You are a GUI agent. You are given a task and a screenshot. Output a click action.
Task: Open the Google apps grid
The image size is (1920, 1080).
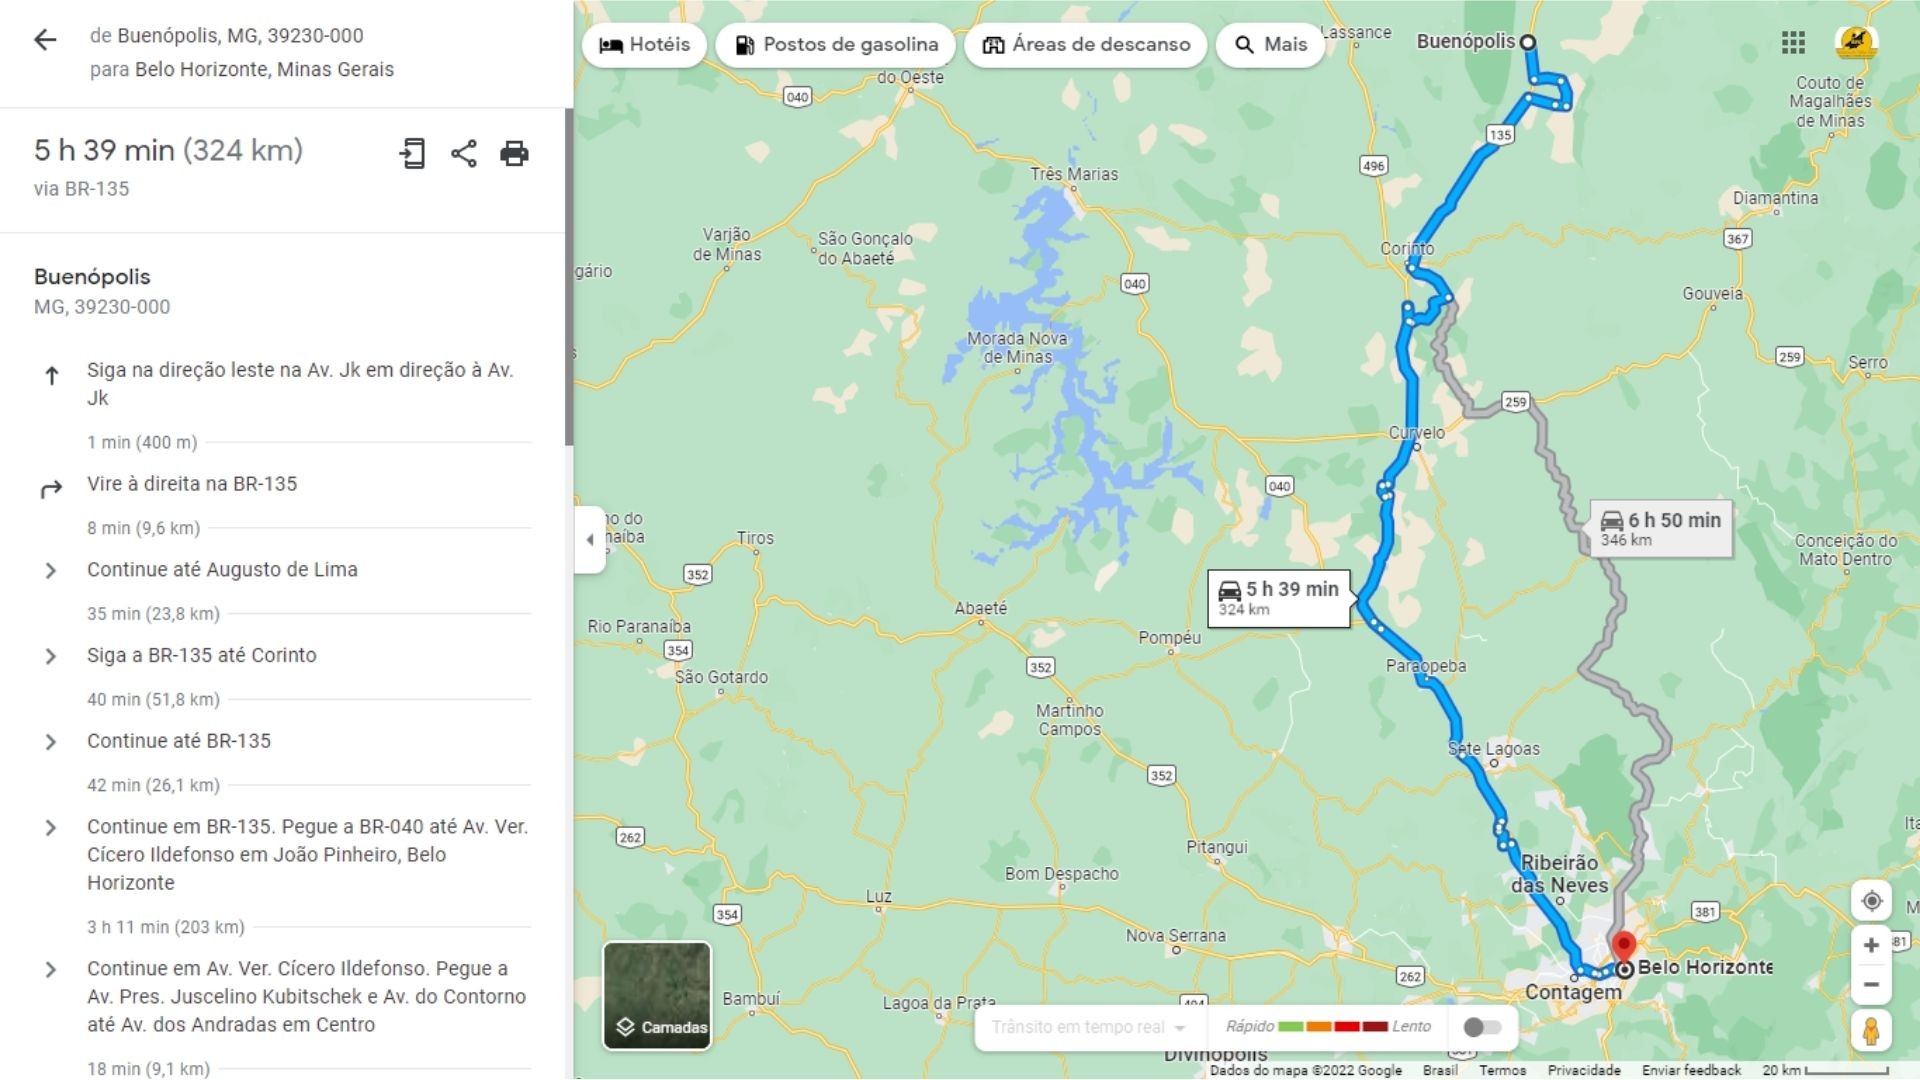[x=1793, y=42]
